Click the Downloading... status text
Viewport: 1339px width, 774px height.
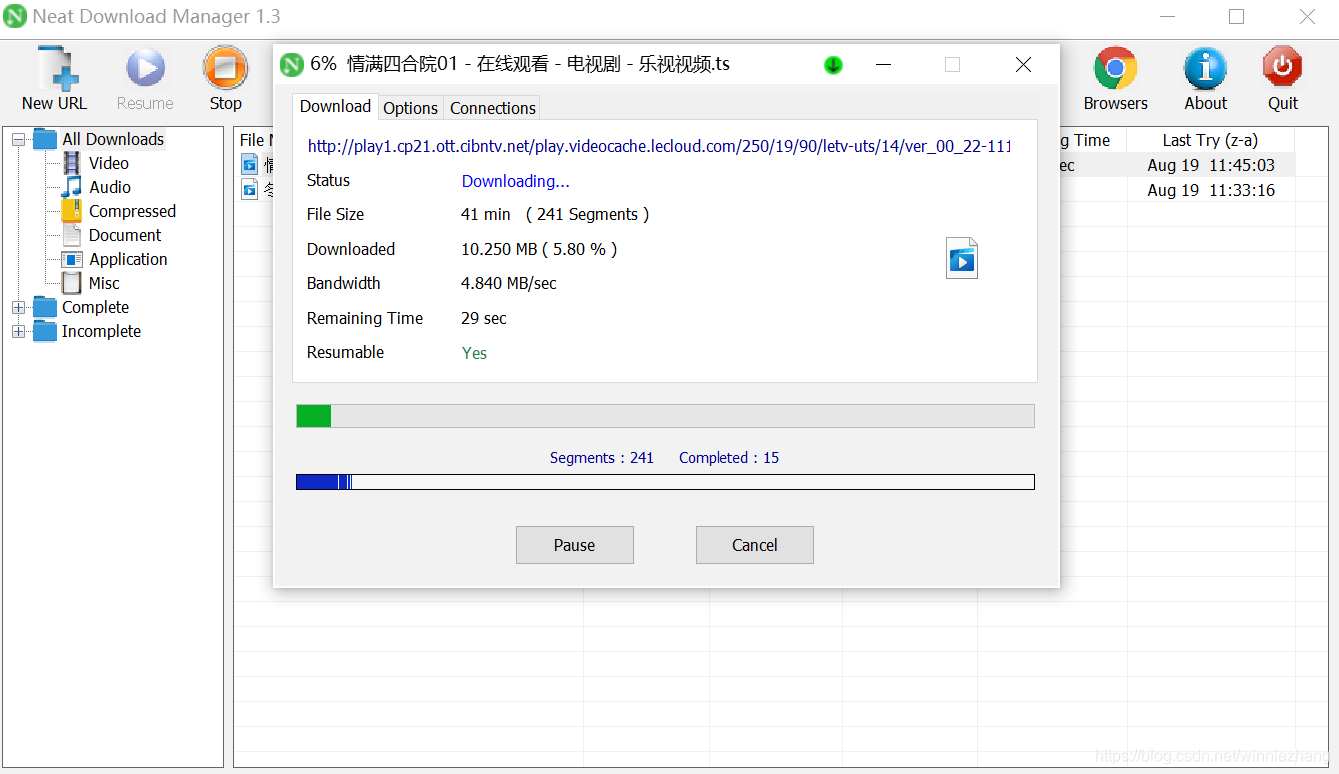[x=515, y=181]
